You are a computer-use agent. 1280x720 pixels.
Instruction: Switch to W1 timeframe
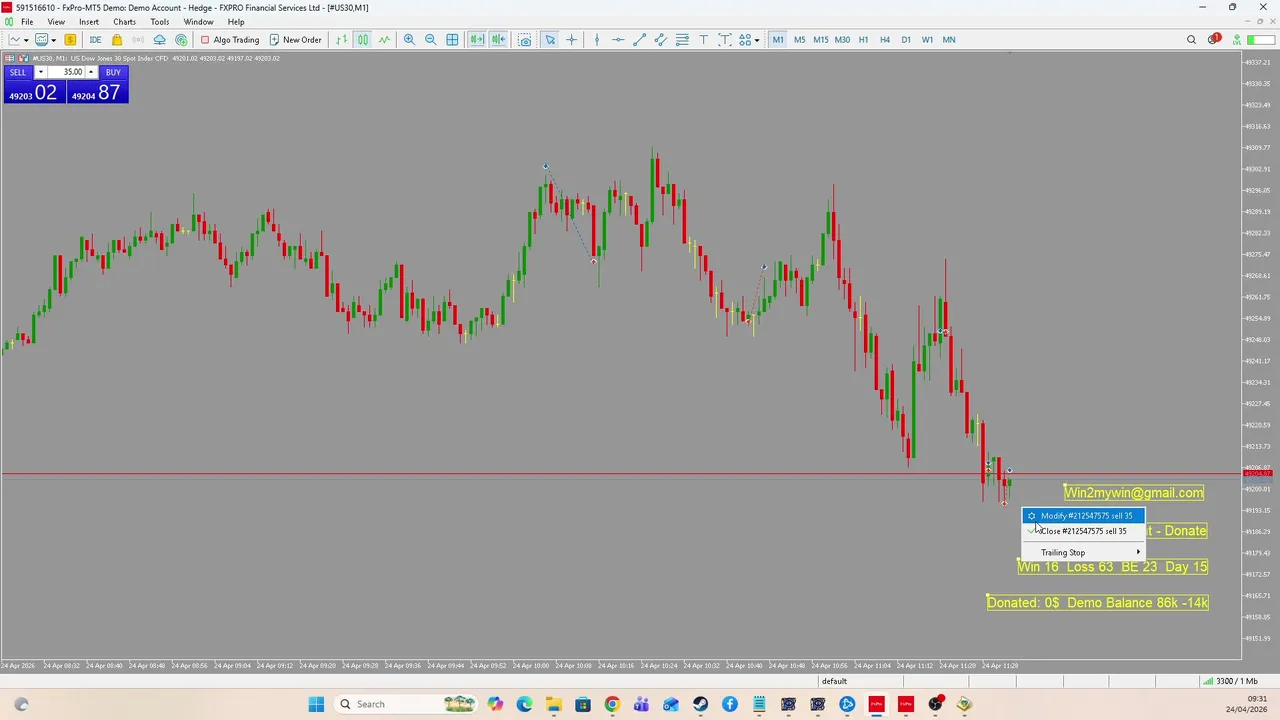coord(927,40)
